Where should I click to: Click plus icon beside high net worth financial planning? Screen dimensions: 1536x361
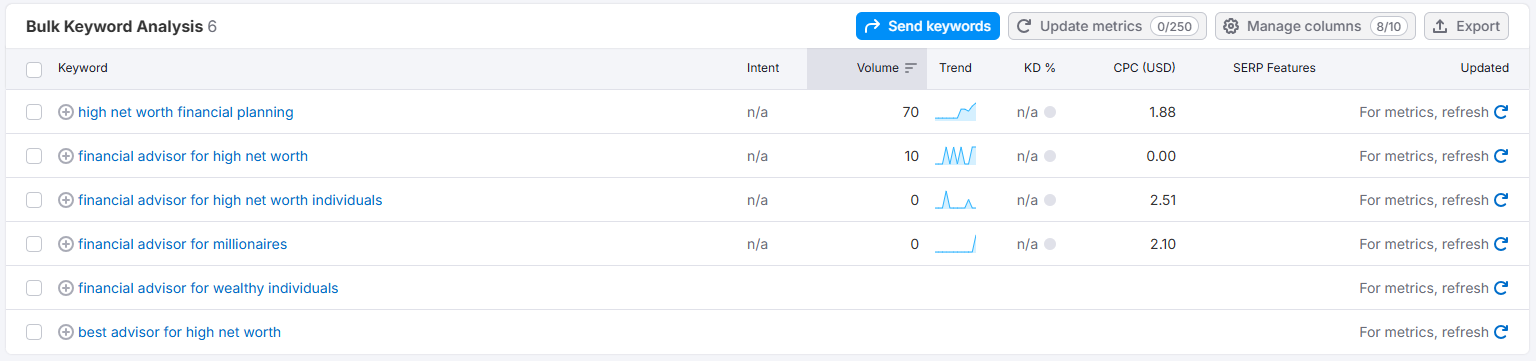tap(66, 112)
